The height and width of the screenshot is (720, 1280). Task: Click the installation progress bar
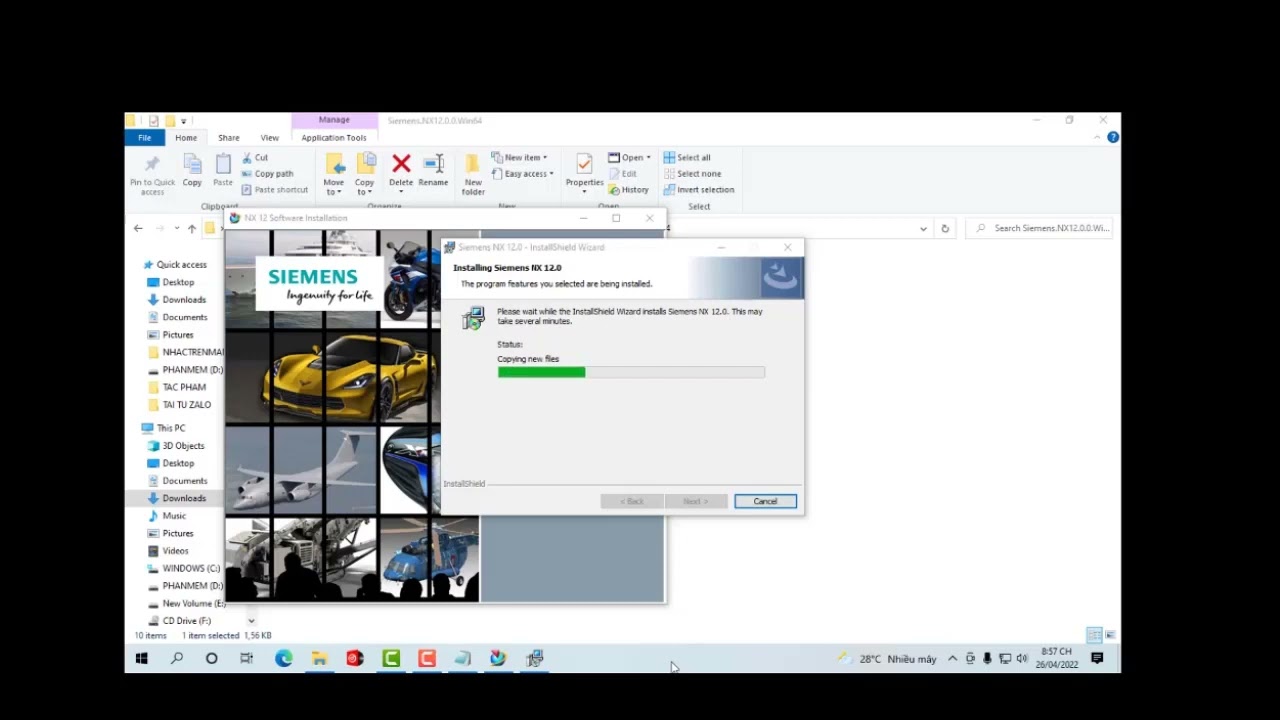pyautogui.click(x=631, y=372)
